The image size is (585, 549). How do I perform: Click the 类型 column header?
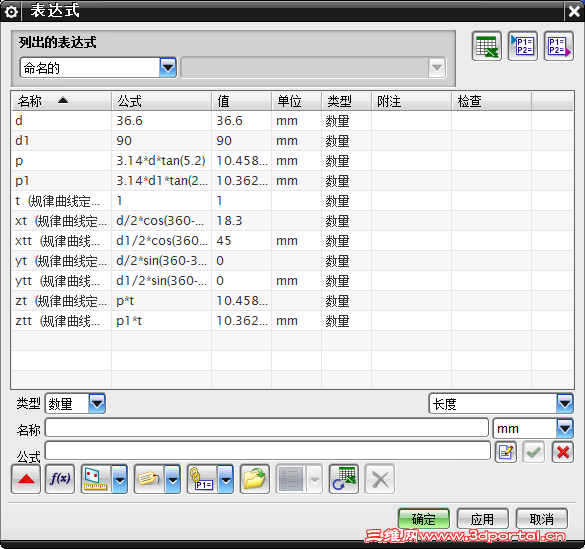[x=347, y=101]
